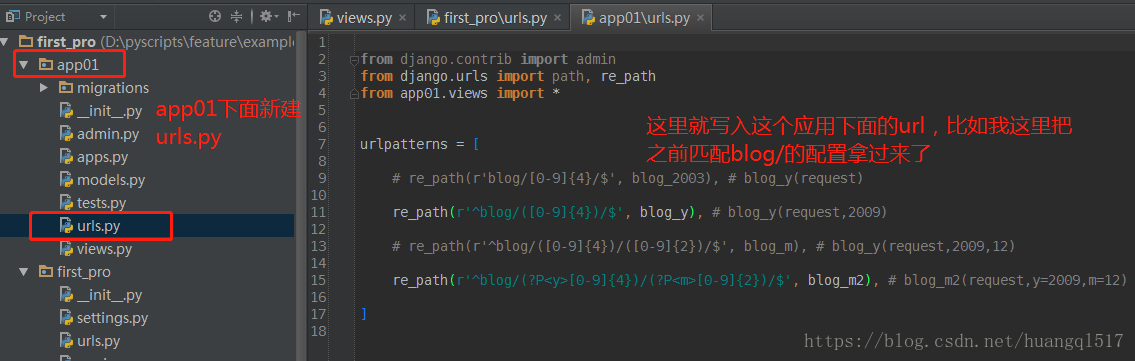Click the app01 folder icon

click(x=45, y=65)
